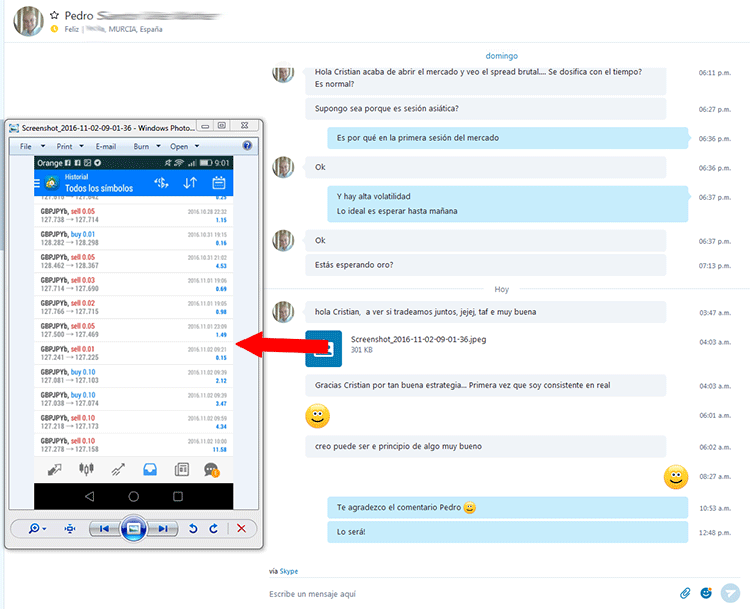Delete the image with red X button

tap(241, 529)
